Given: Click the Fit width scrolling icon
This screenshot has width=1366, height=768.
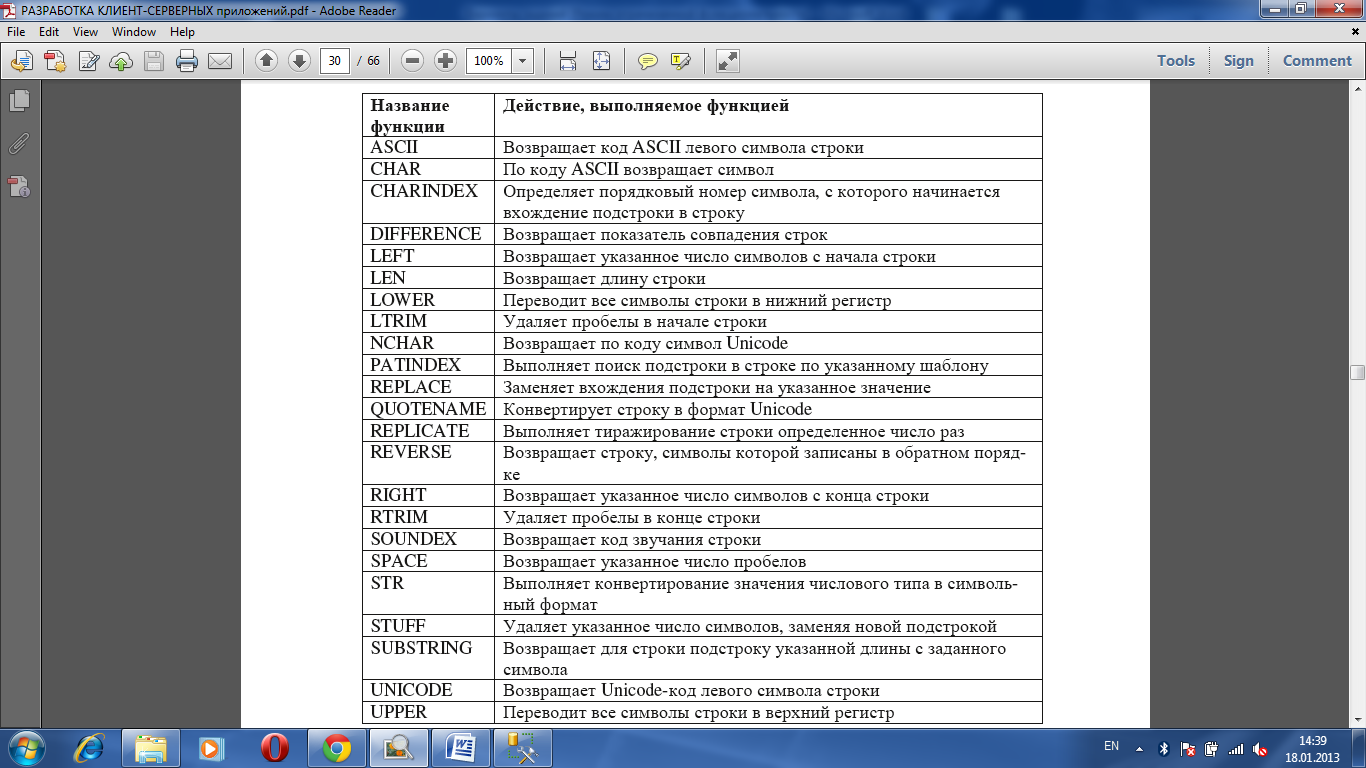Looking at the screenshot, I should (568, 61).
